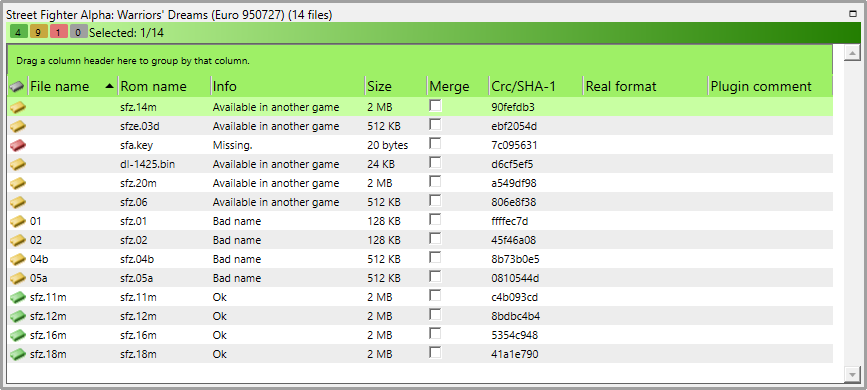Click 'Selected: 1/14' status text
867x390 pixels.
click(x=126, y=33)
